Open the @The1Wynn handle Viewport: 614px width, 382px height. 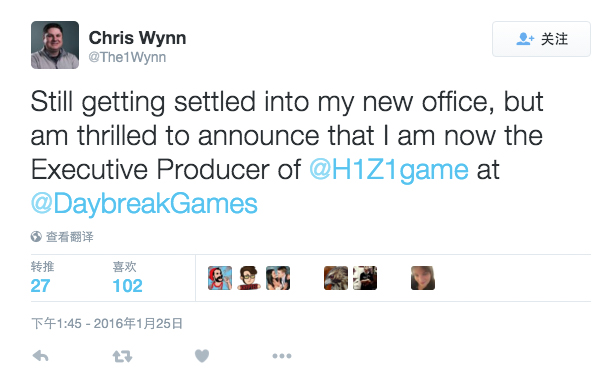tap(127, 57)
